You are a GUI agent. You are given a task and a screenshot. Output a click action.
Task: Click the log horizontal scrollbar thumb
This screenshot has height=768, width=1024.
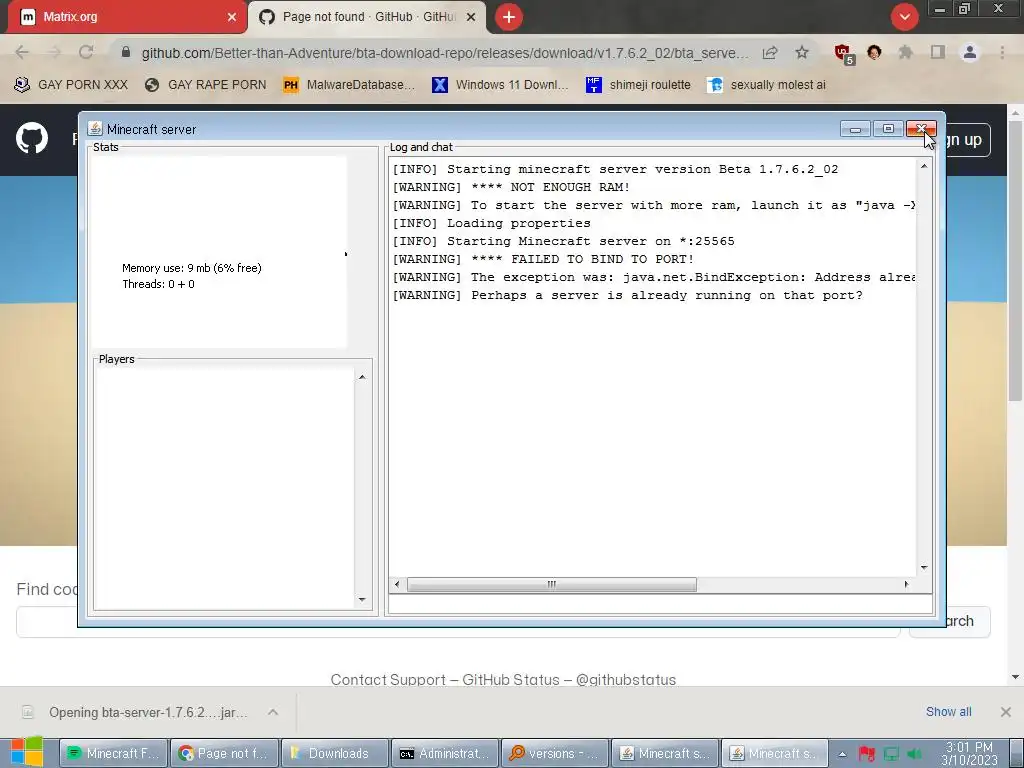552,584
